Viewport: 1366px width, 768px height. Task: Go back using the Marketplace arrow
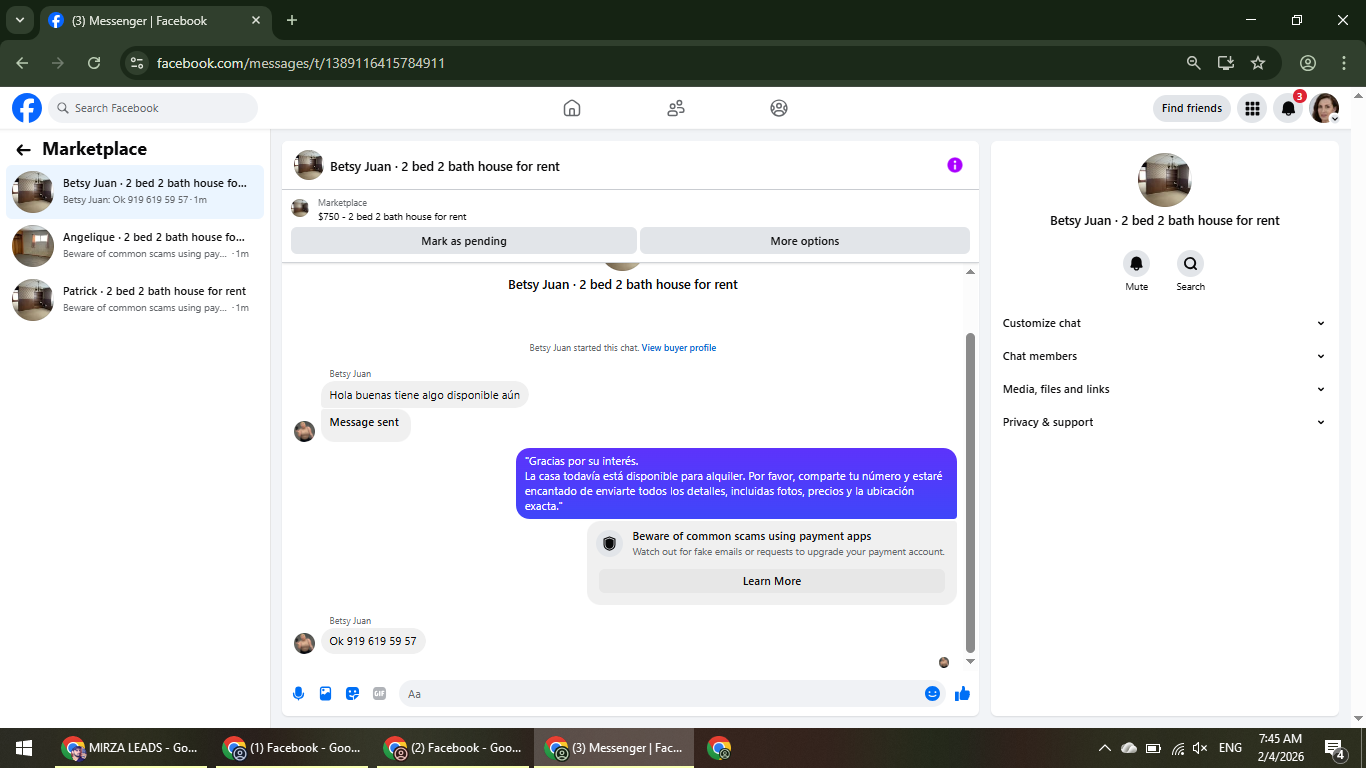tap(23, 150)
